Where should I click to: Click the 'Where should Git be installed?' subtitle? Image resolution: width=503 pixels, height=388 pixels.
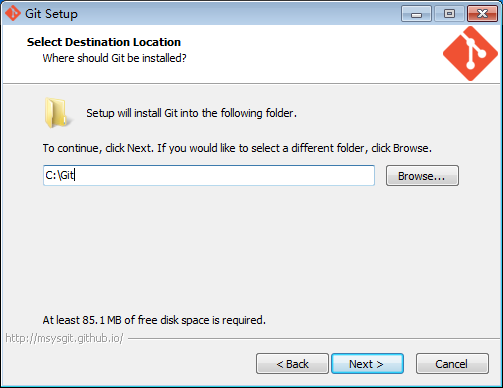(x=114, y=58)
